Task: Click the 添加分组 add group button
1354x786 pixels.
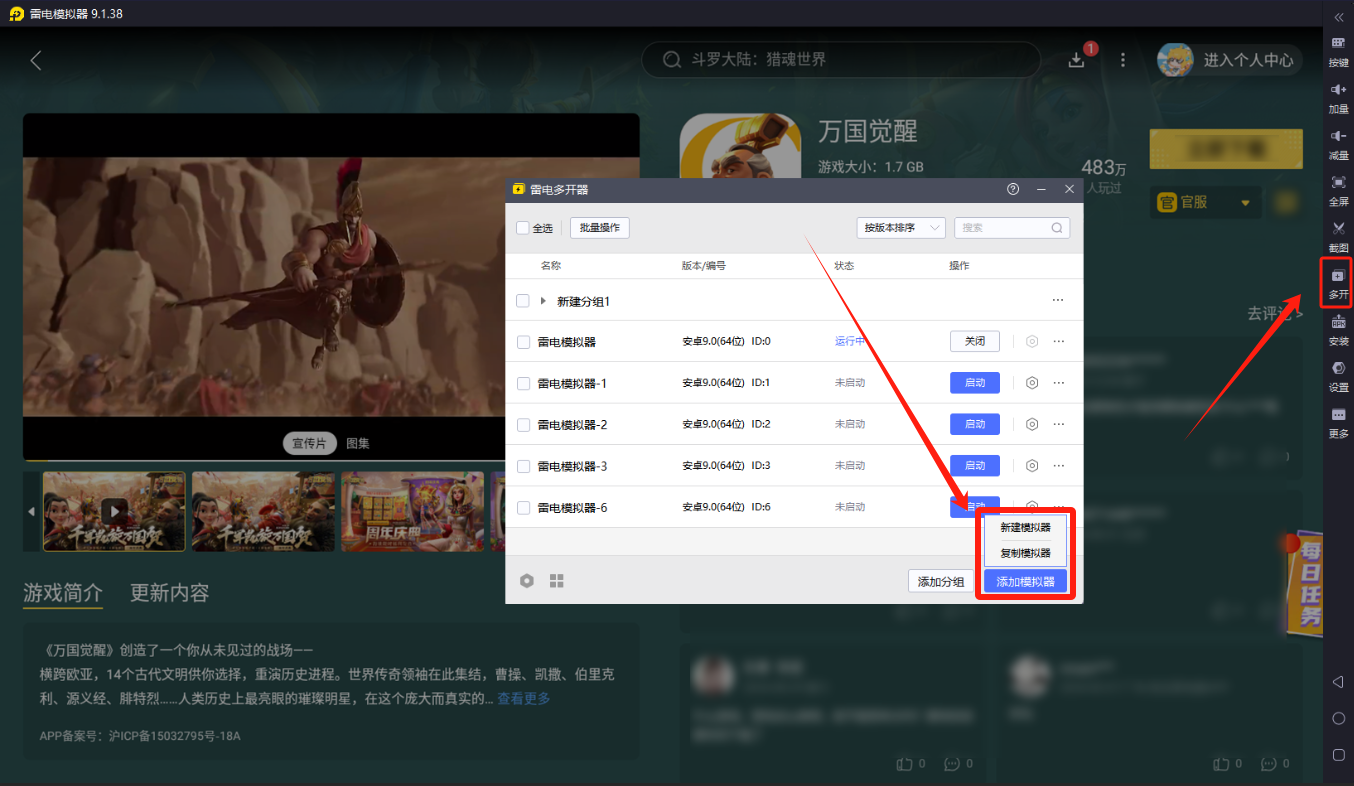Action: point(941,582)
